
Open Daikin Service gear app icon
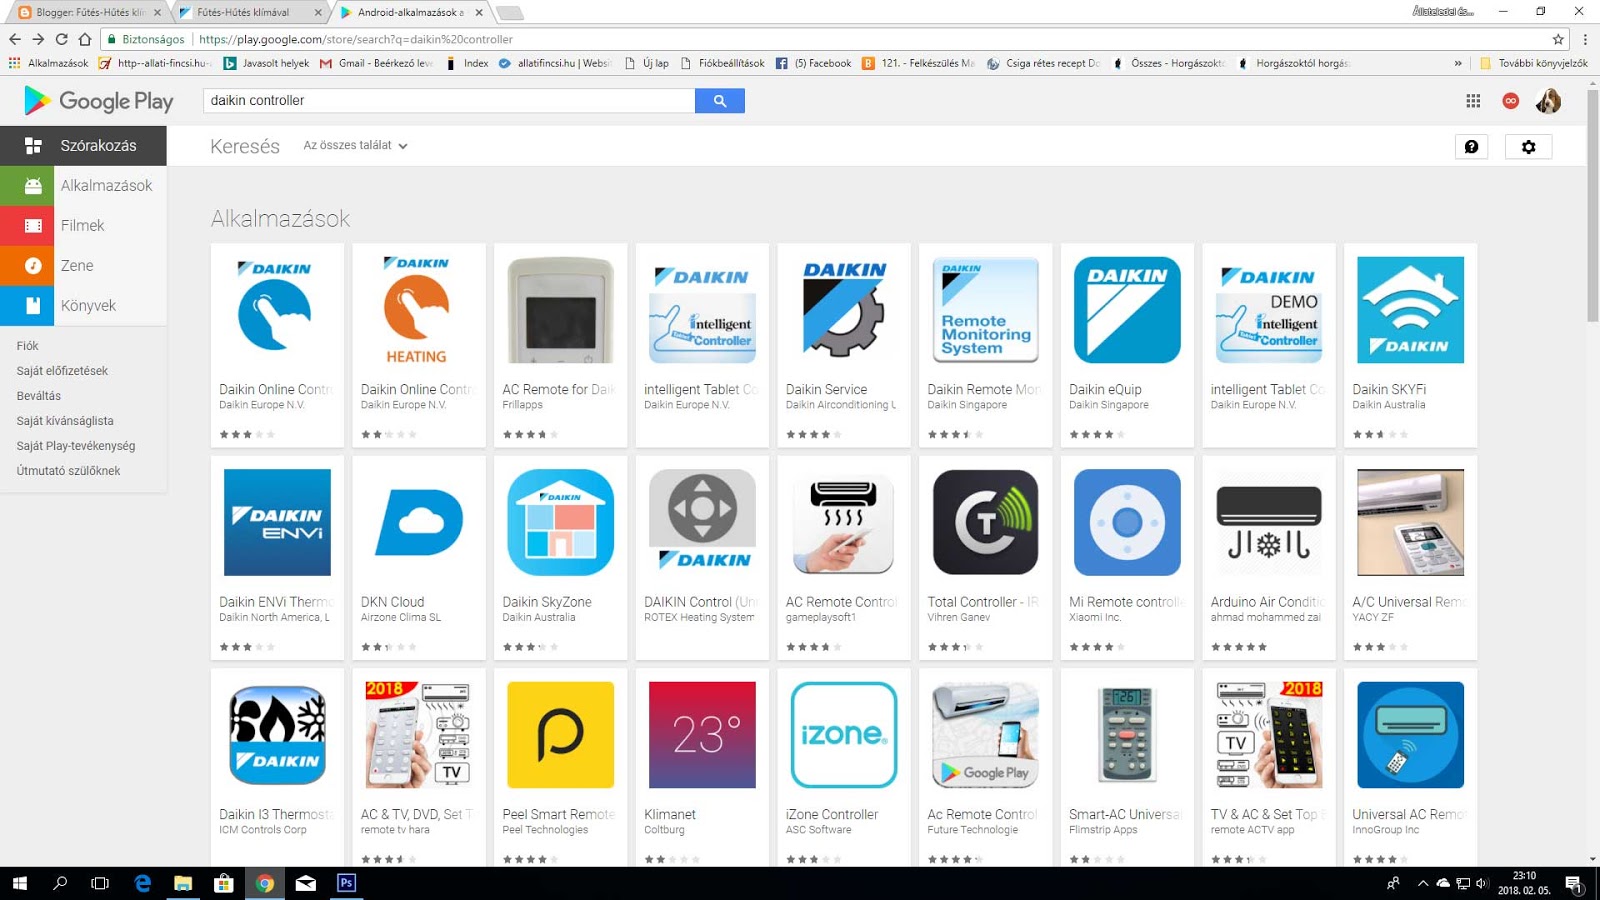(x=844, y=310)
